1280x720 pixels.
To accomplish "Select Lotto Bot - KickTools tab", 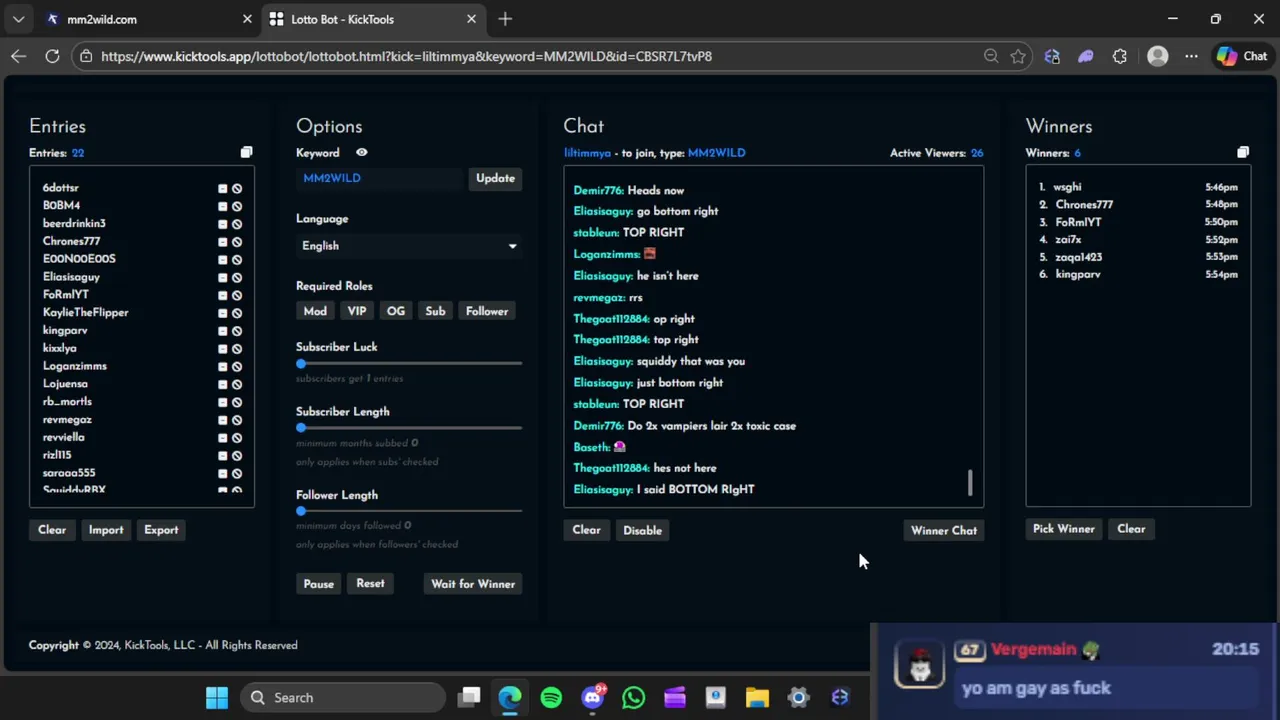I will tap(372, 19).
